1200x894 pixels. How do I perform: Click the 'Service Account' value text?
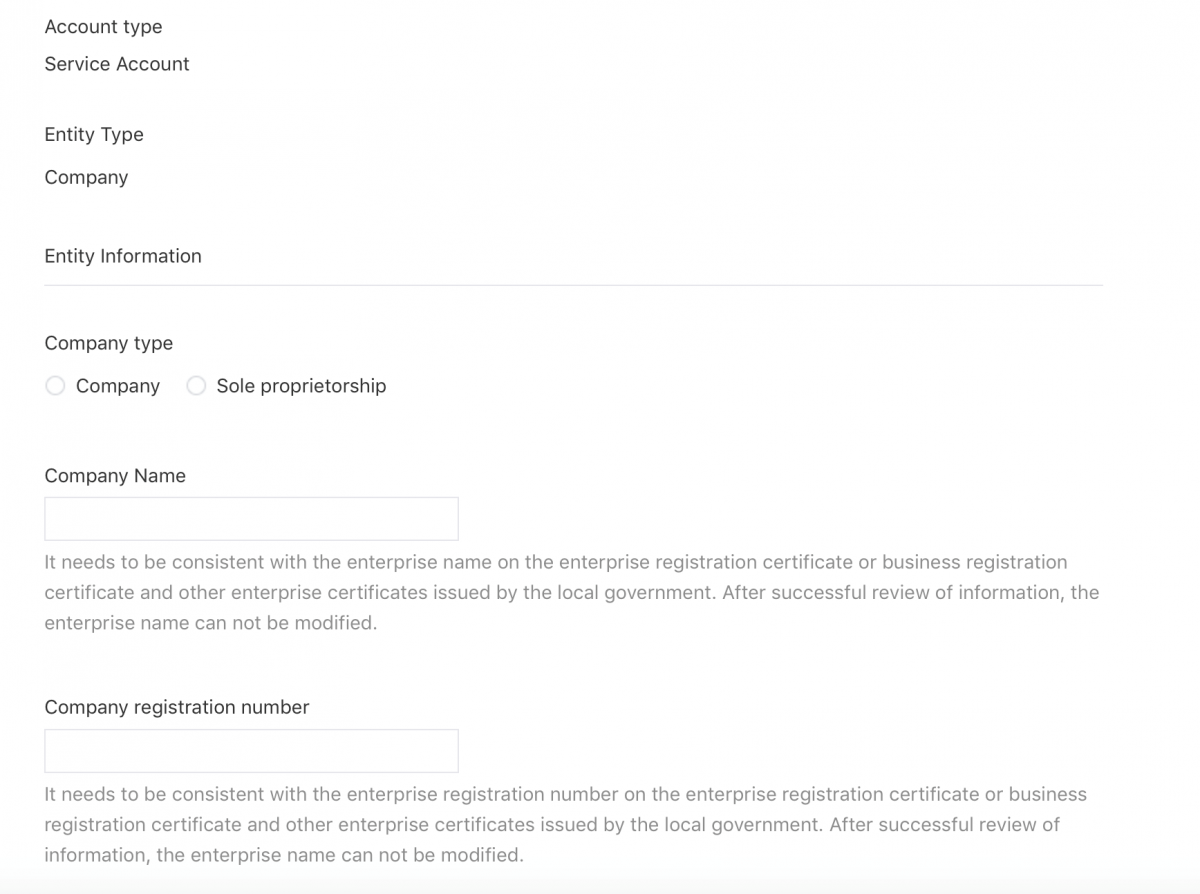tap(117, 64)
